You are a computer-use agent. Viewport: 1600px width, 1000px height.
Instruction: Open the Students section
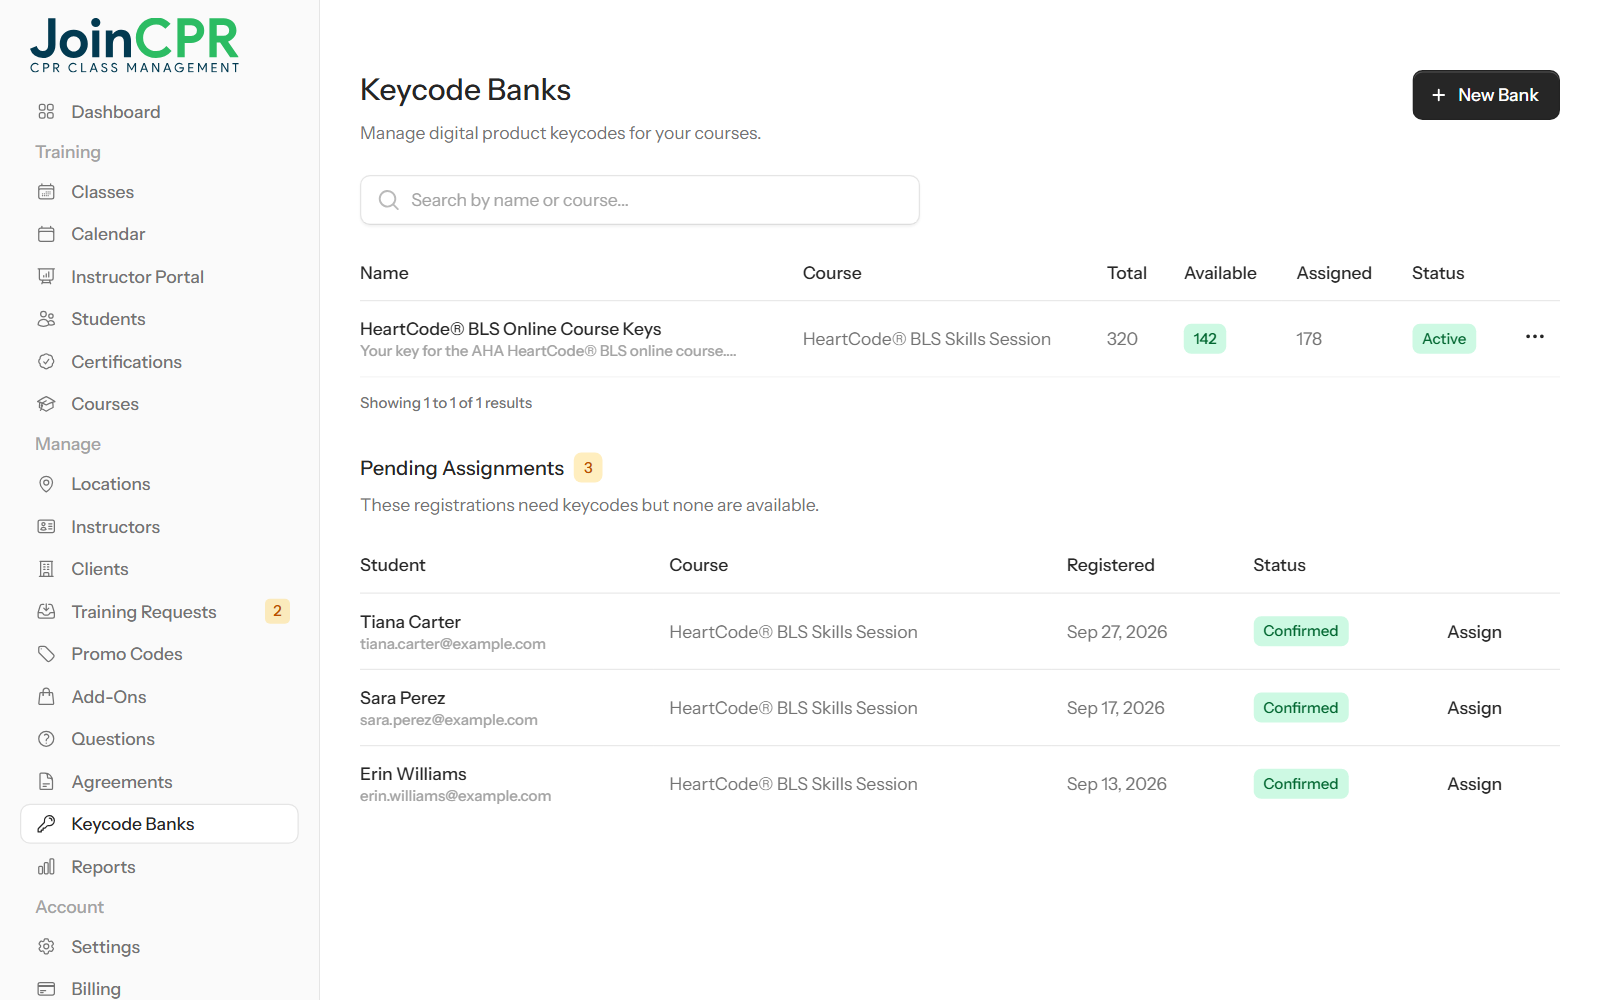point(160,319)
